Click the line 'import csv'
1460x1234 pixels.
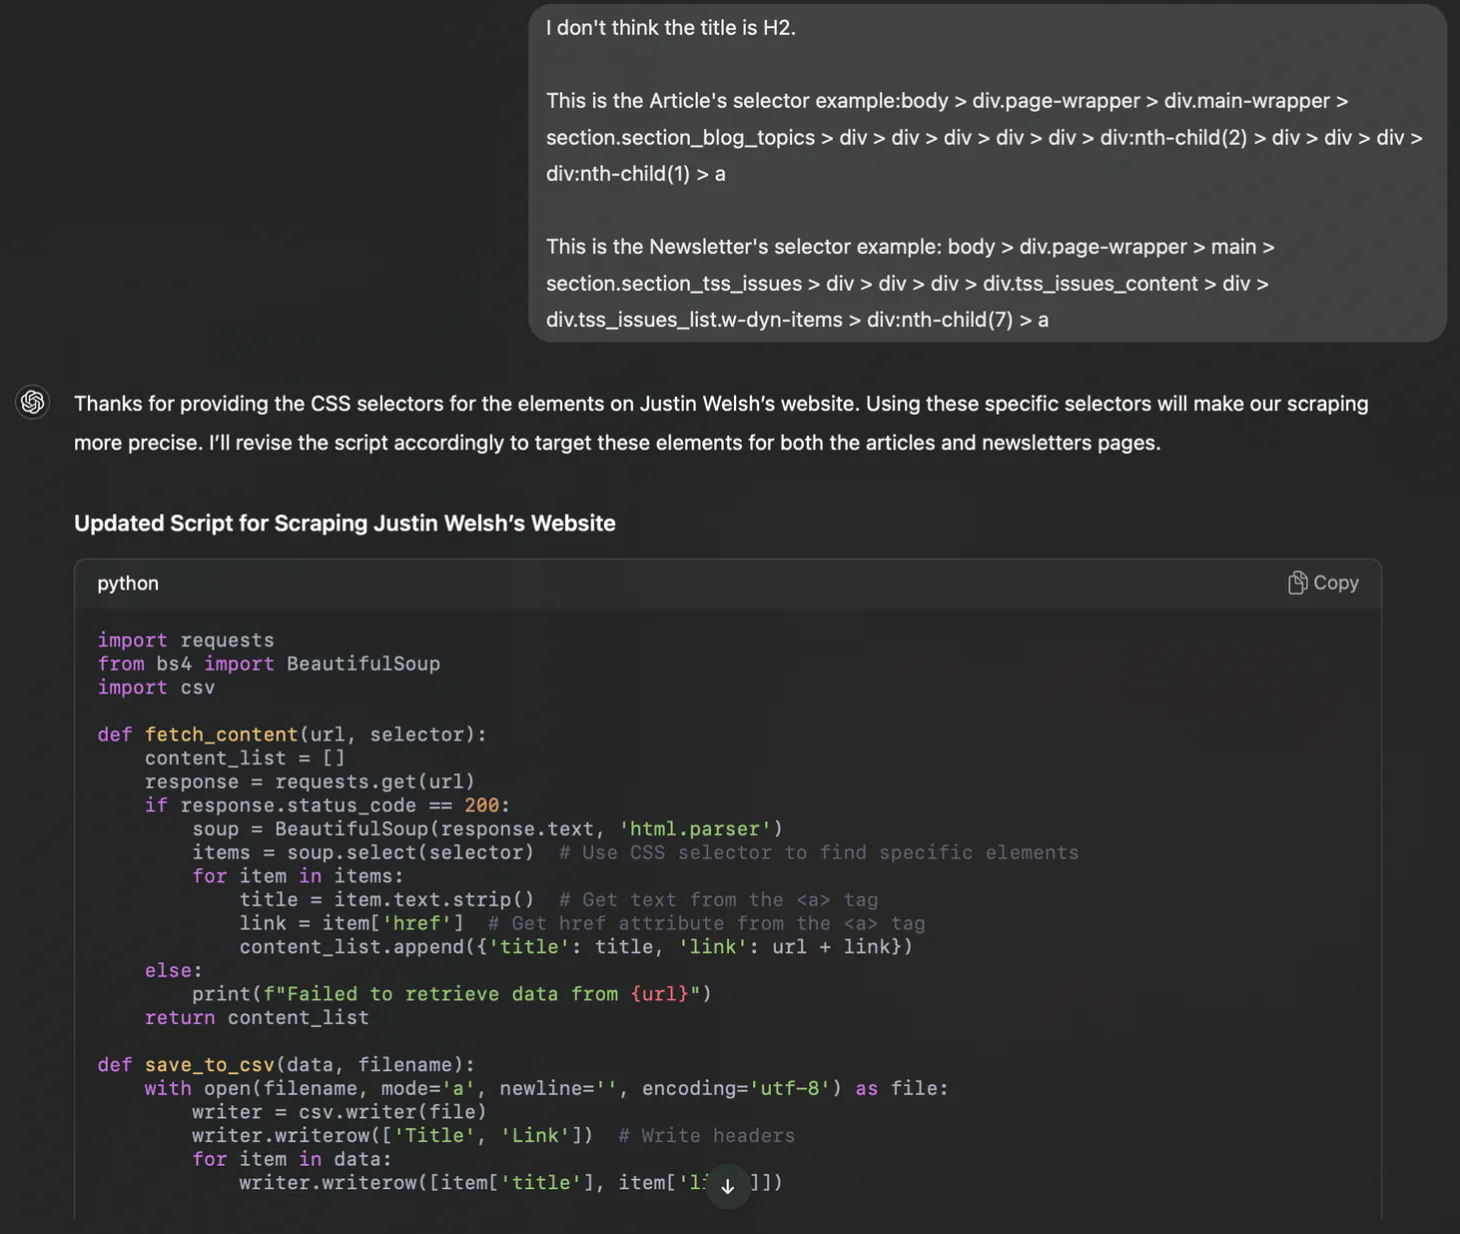(156, 688)
